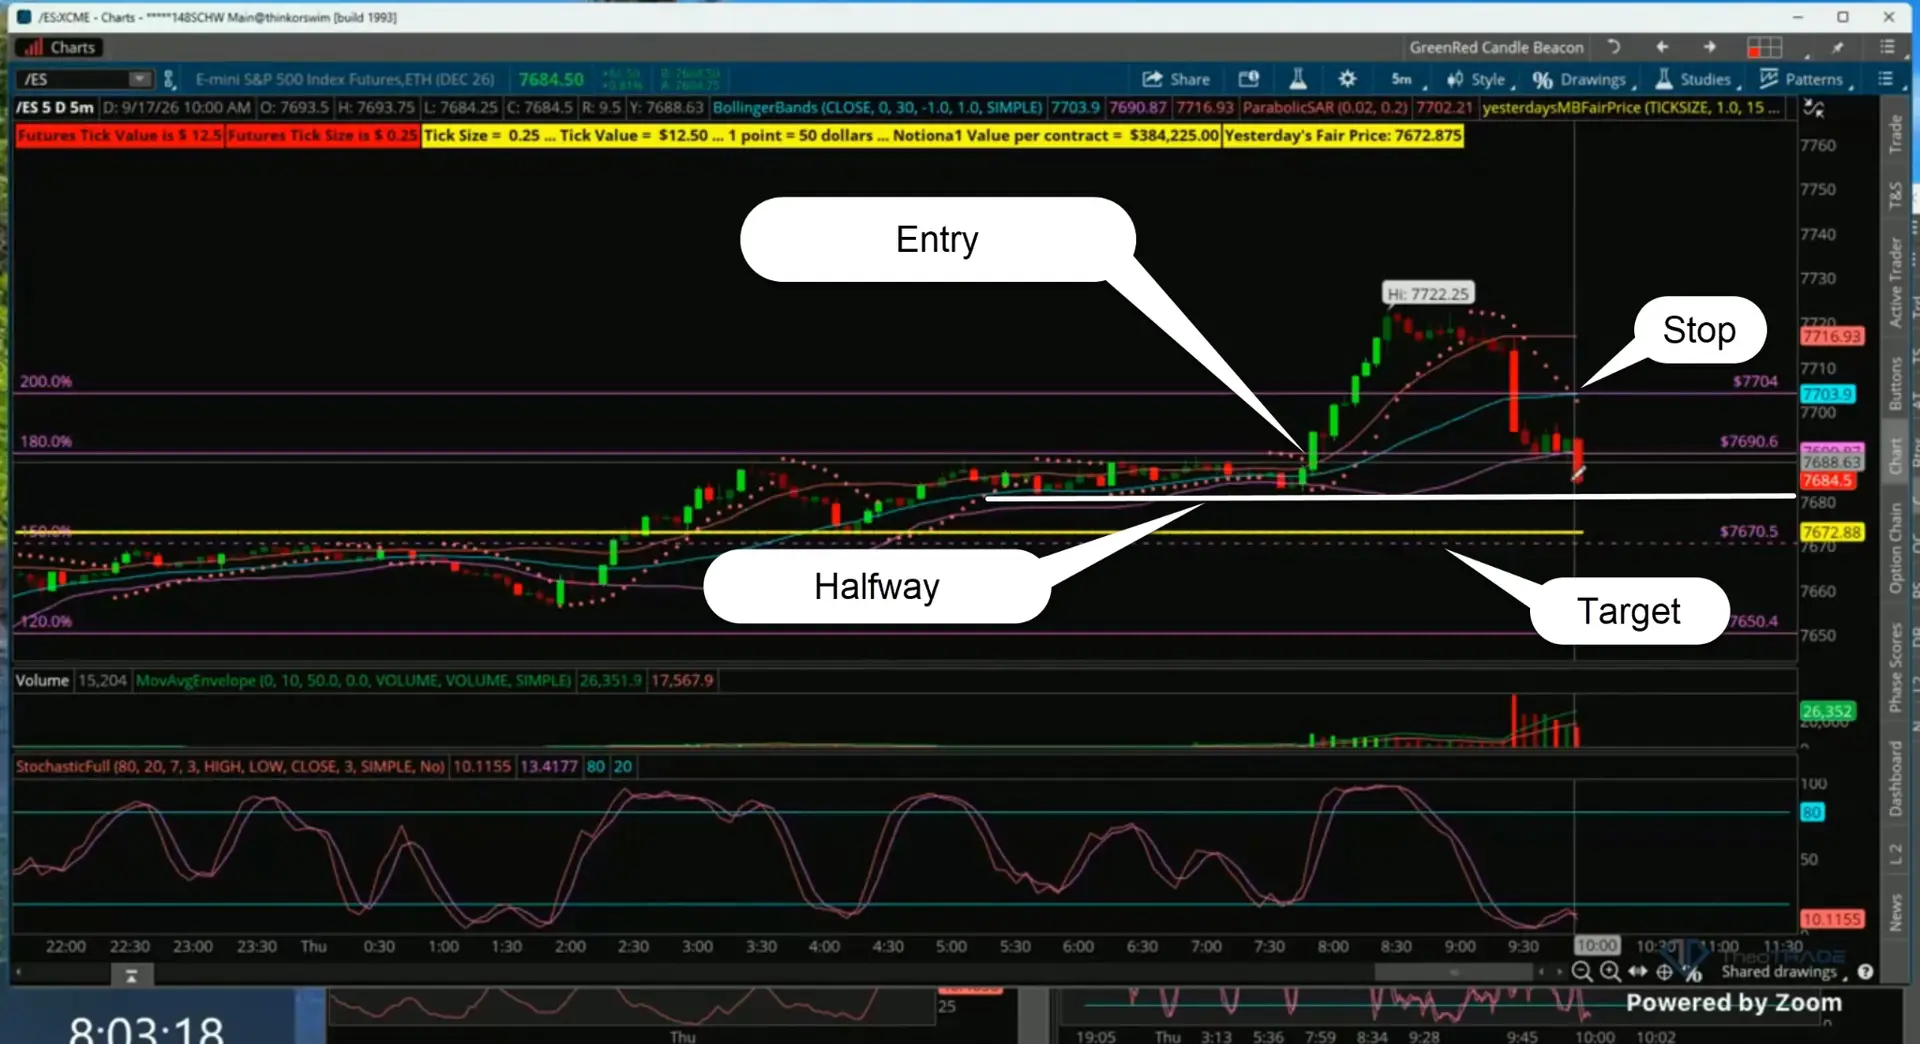Click the help question mark icon
This screenshot has height=1044, width=1920.
[1865, 971]
